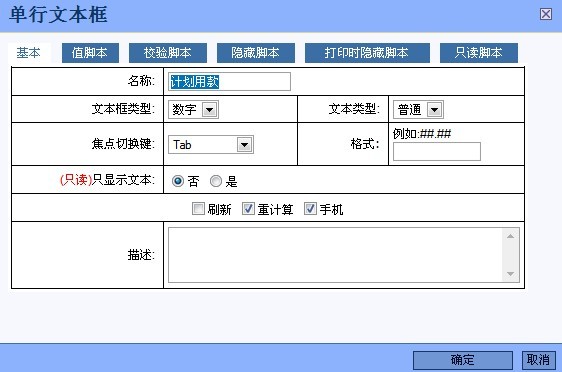Switch to the 基本 tab
The height and width of the screenshot is (372, 562).
[29, 53]
